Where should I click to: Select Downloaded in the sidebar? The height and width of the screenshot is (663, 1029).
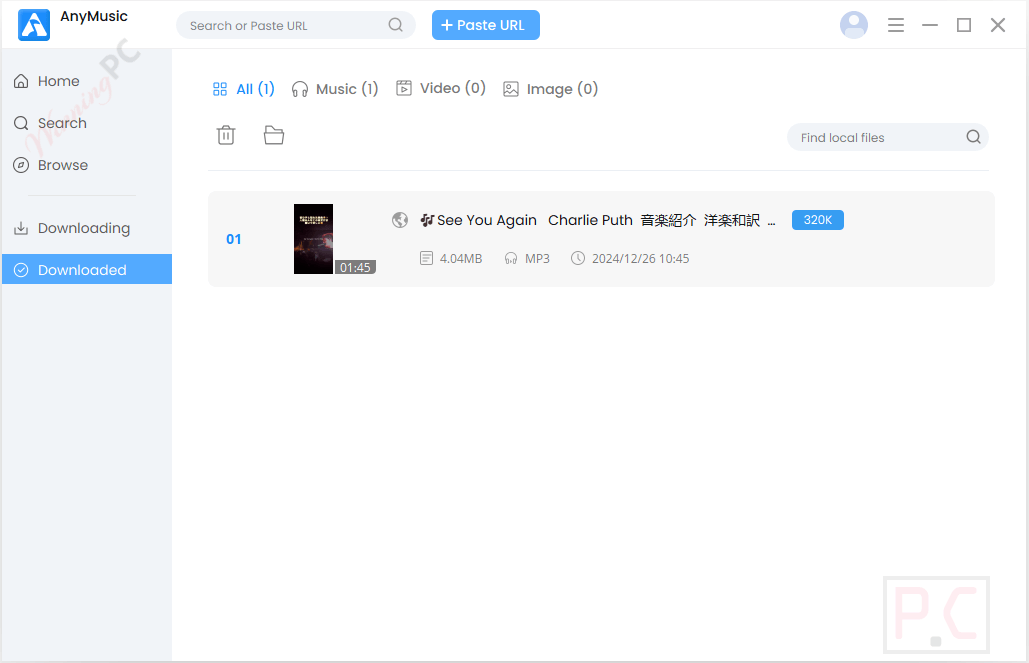pos(87,269)
